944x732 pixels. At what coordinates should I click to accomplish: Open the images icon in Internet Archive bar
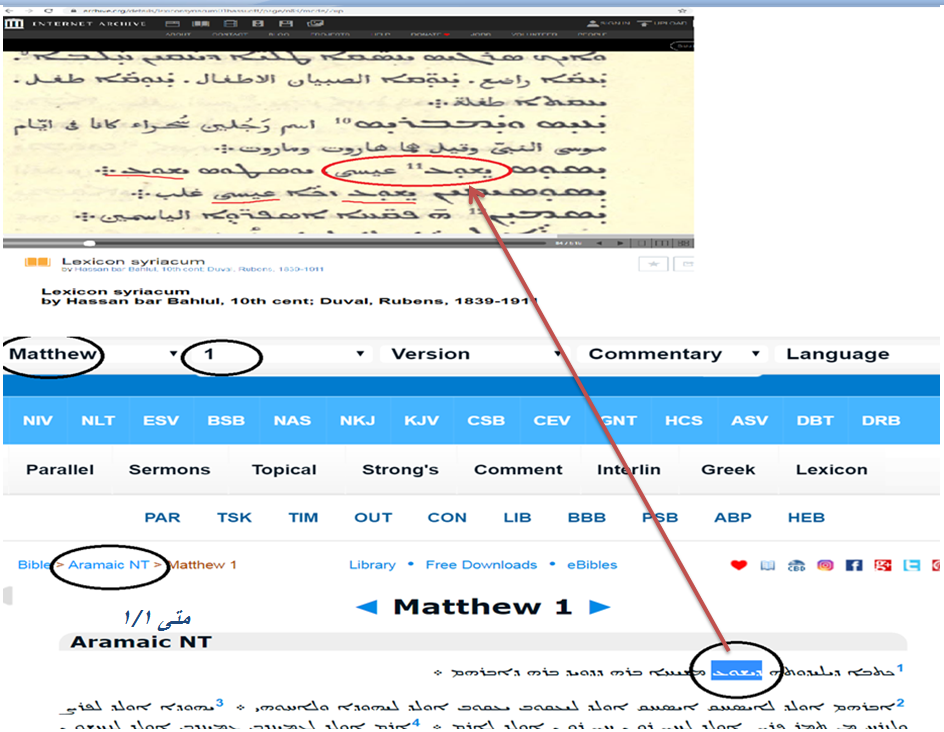[315, 23]
